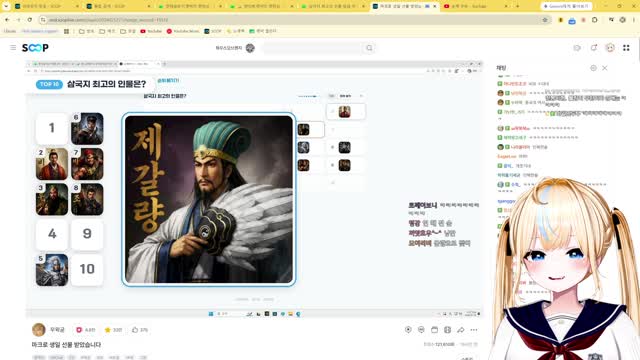
Task: Click the share arrow icon below video
Action: tap(460, 330)
